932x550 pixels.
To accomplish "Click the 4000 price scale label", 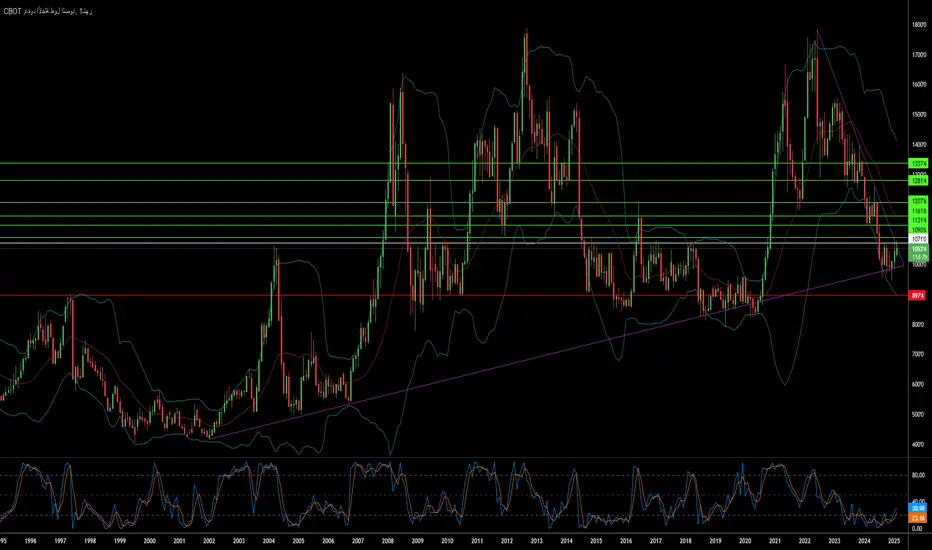I will click(919, 444).
